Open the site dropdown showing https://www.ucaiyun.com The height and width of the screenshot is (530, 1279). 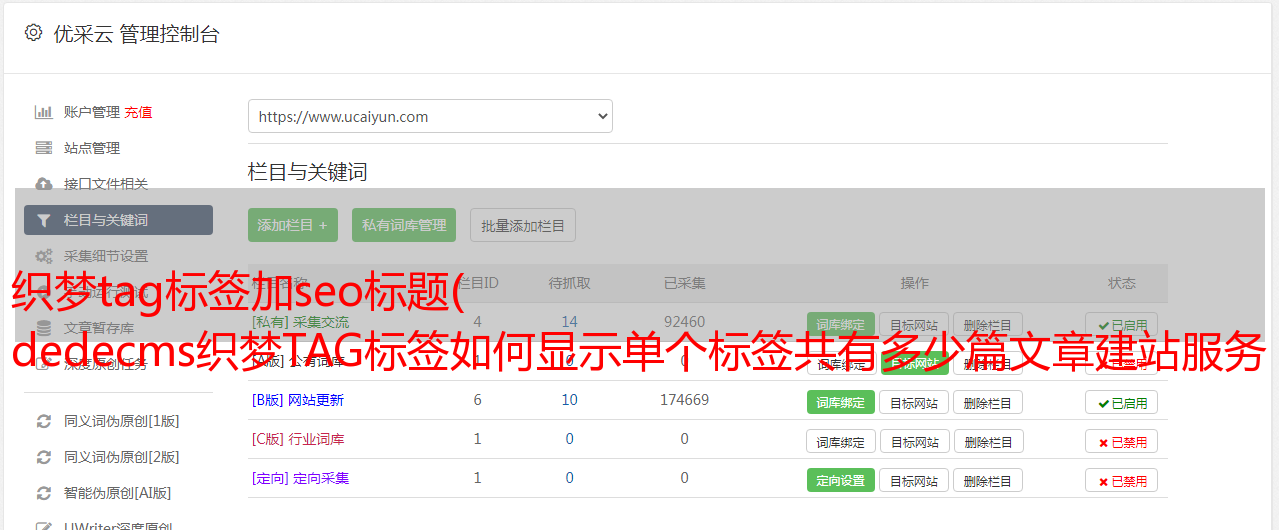(x=430, y=116)
